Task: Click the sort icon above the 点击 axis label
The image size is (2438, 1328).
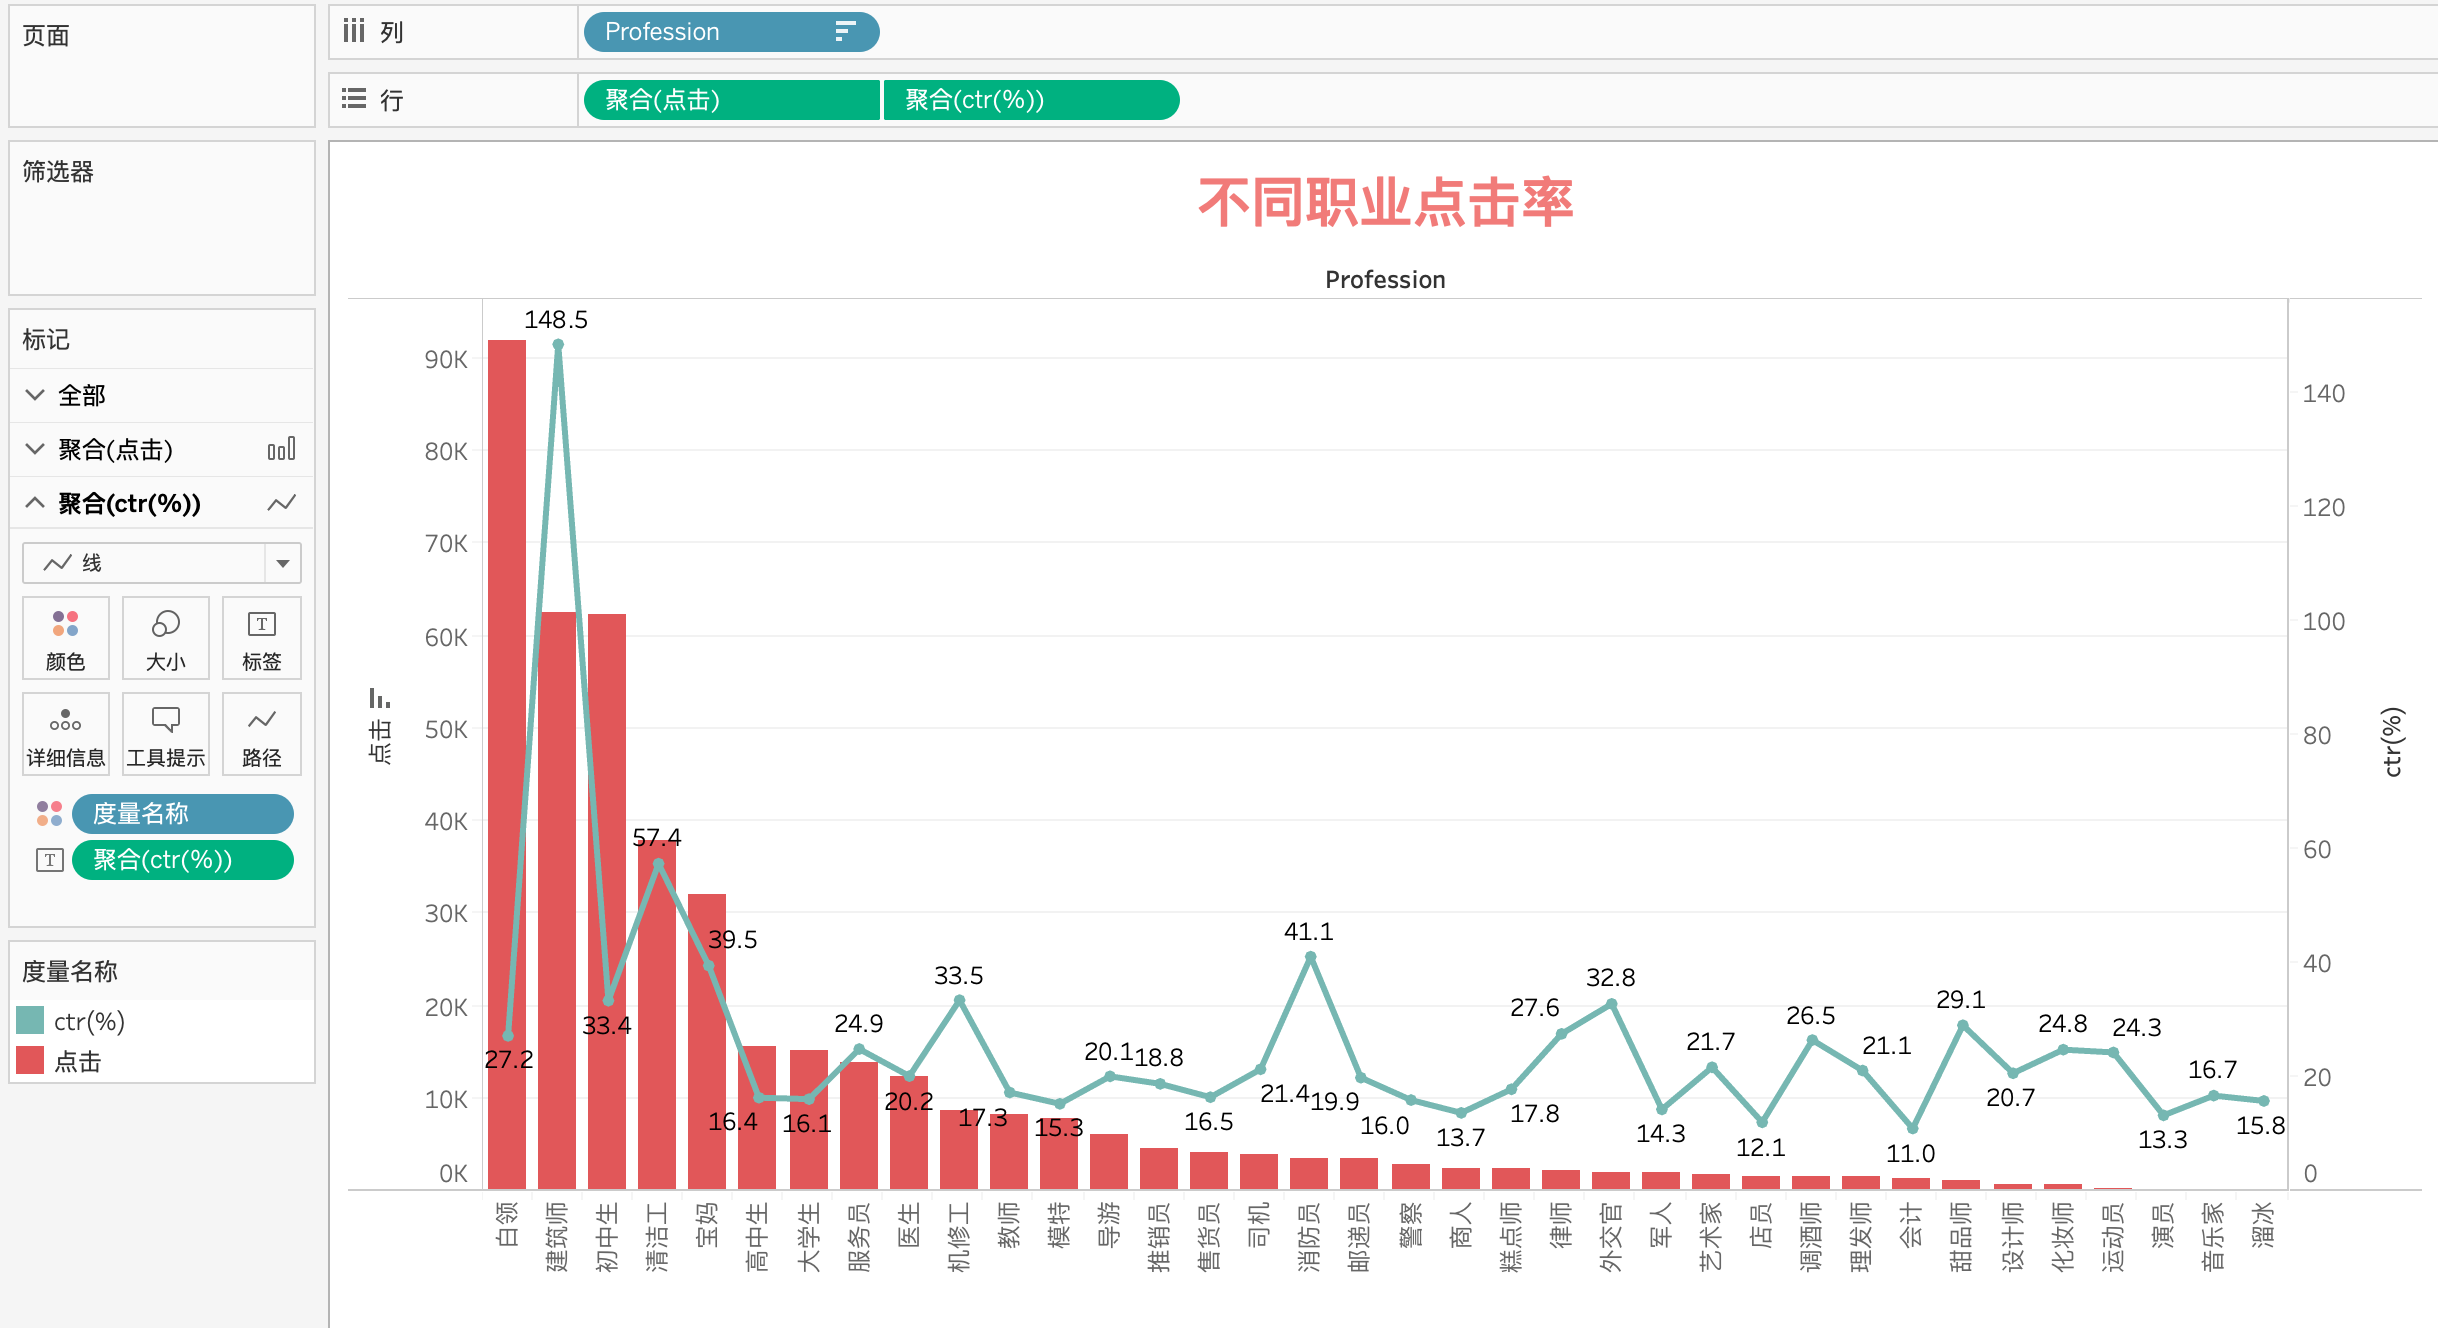Action: (x=379, y=697)
